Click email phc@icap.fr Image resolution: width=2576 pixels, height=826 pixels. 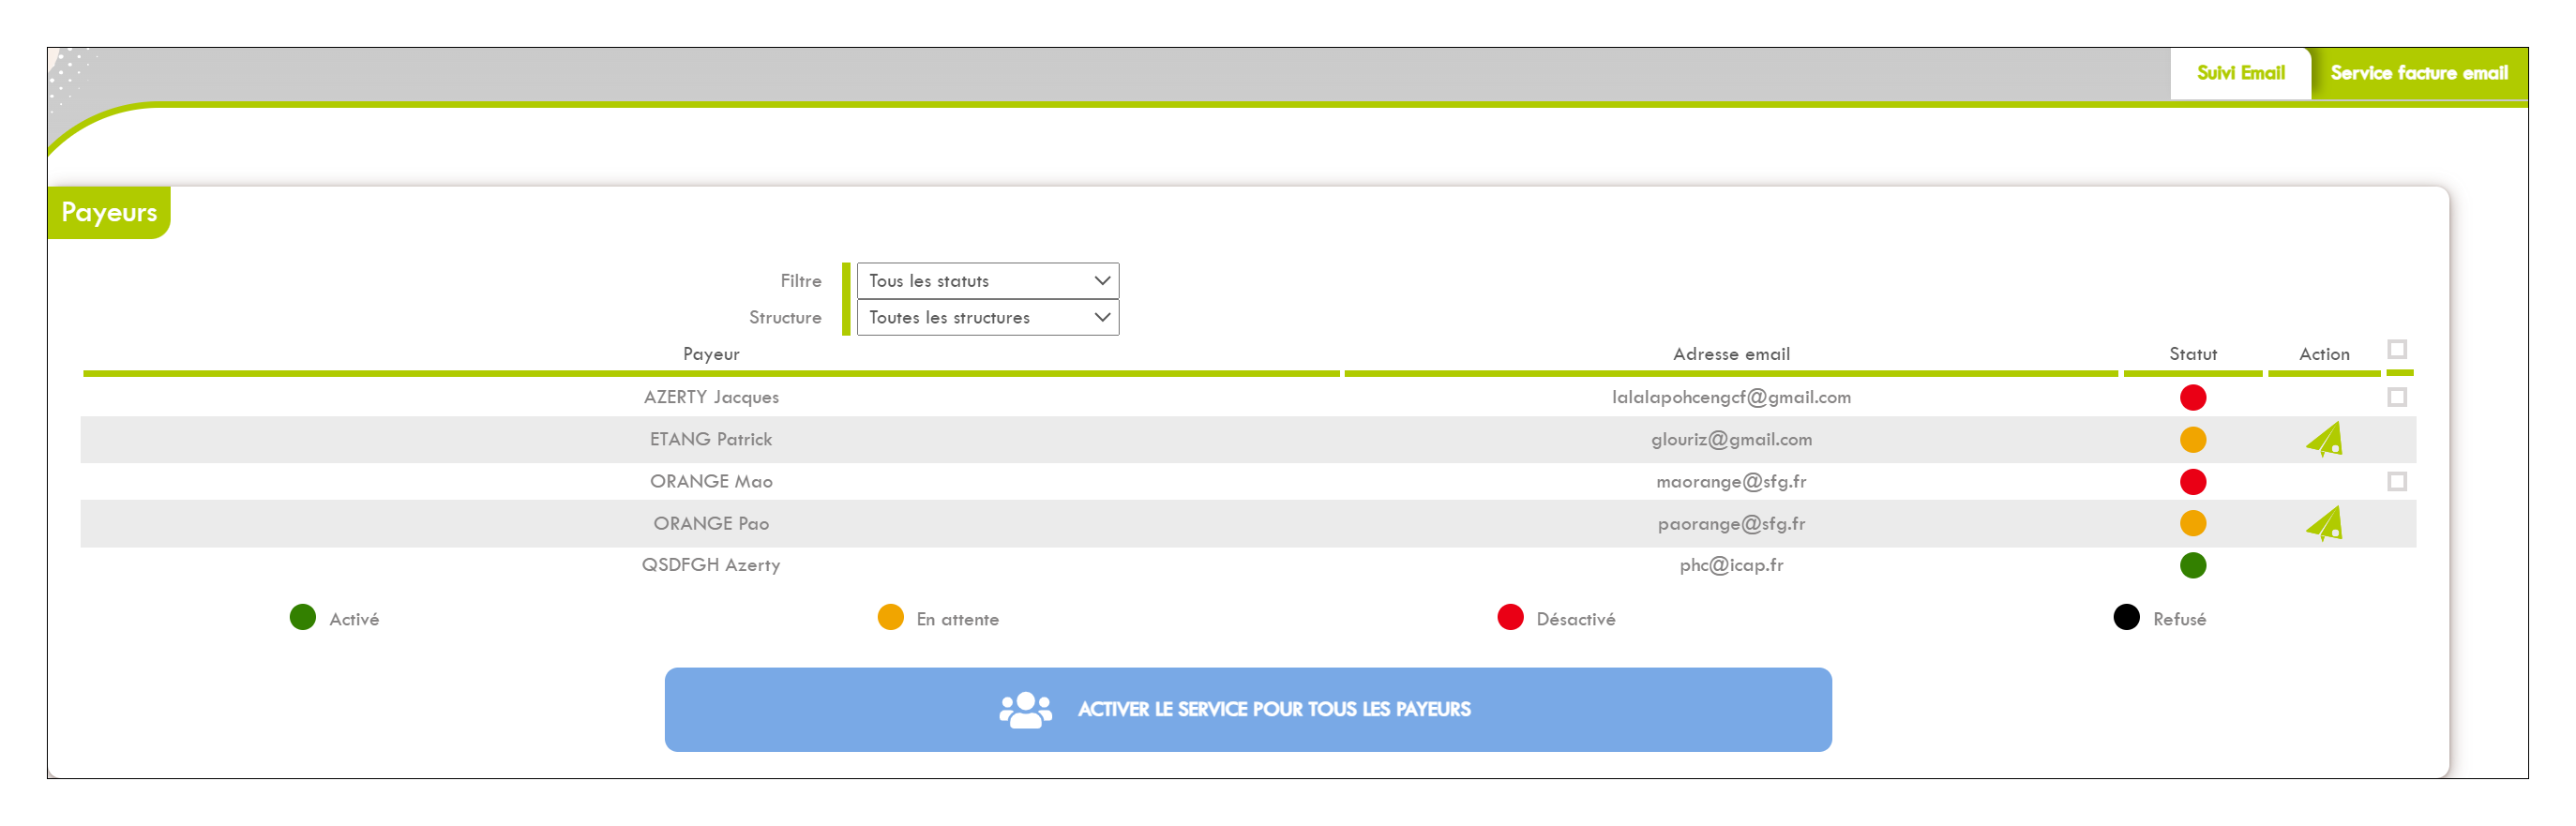coord(1731,565)
